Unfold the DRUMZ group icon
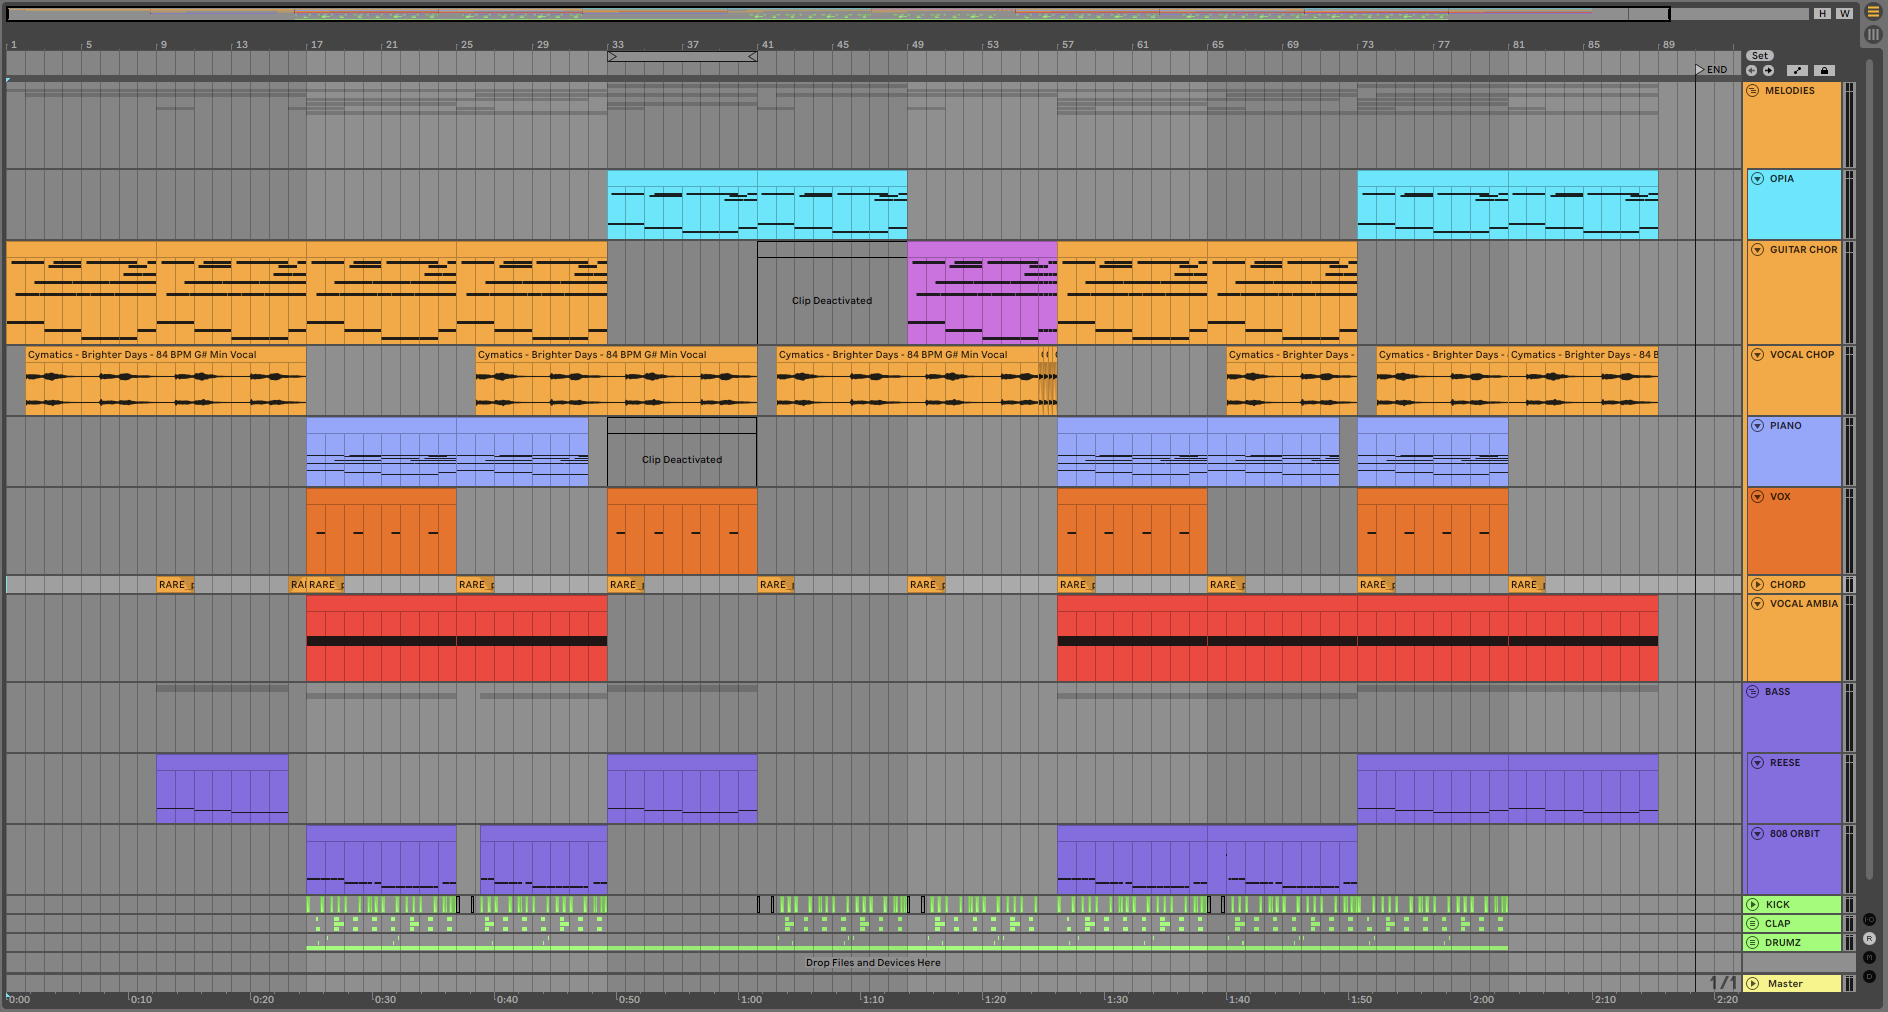This screenshot has width=1888, height=1012. [x=1752, y=943]
